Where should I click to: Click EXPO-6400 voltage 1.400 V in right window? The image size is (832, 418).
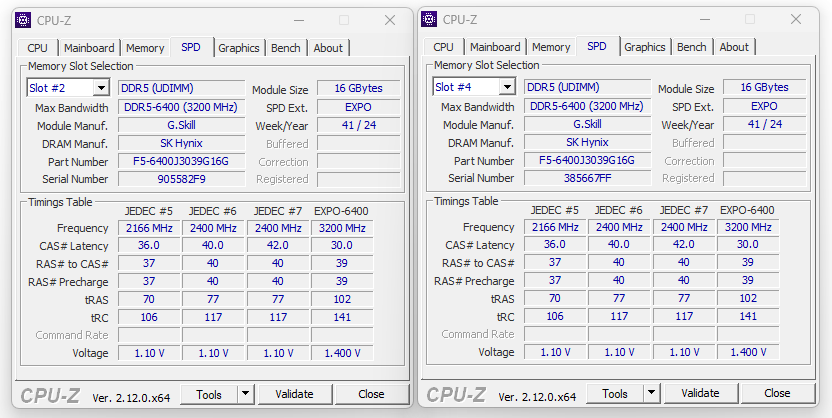(x=748, y=352)
